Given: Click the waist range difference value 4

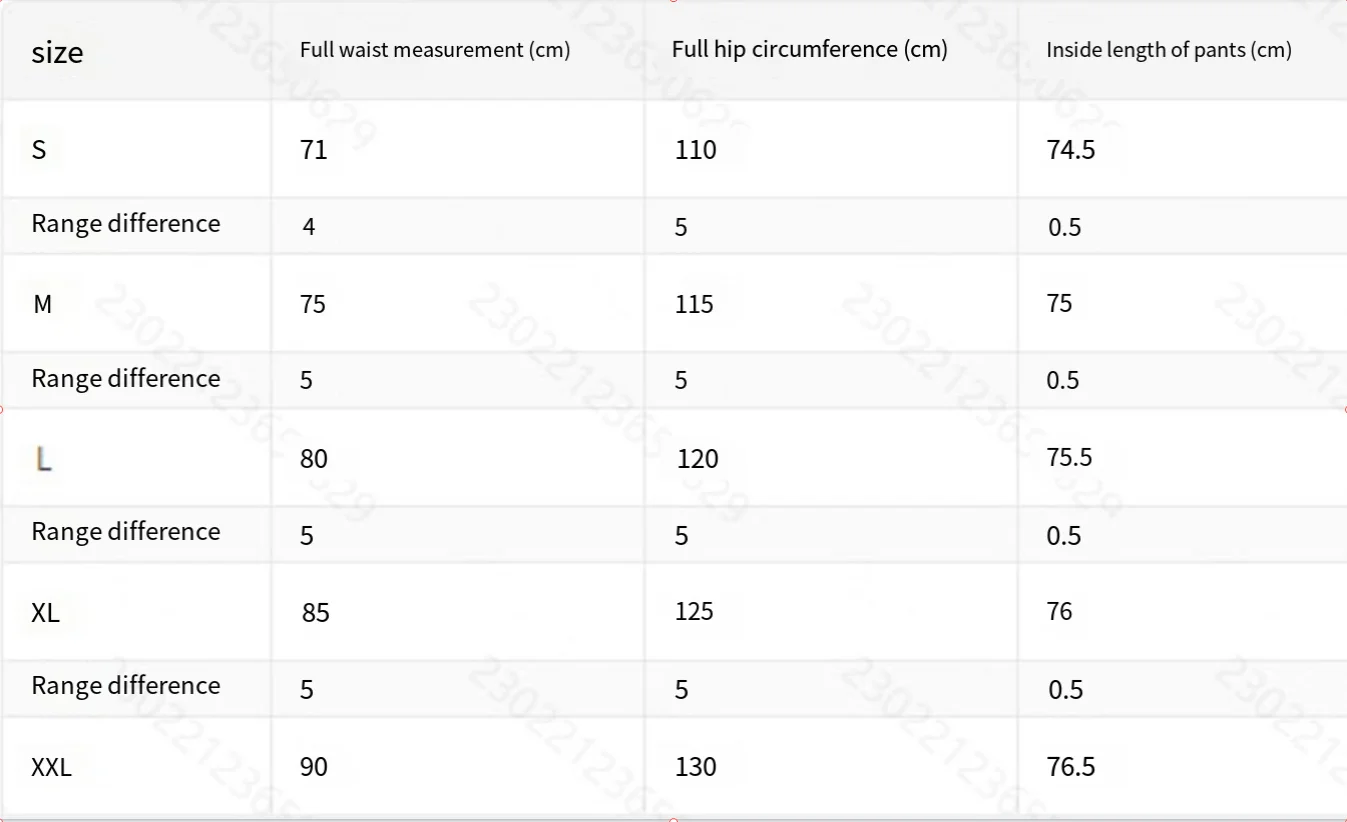Looking at the screenshot, I should [x=309, y=227].
